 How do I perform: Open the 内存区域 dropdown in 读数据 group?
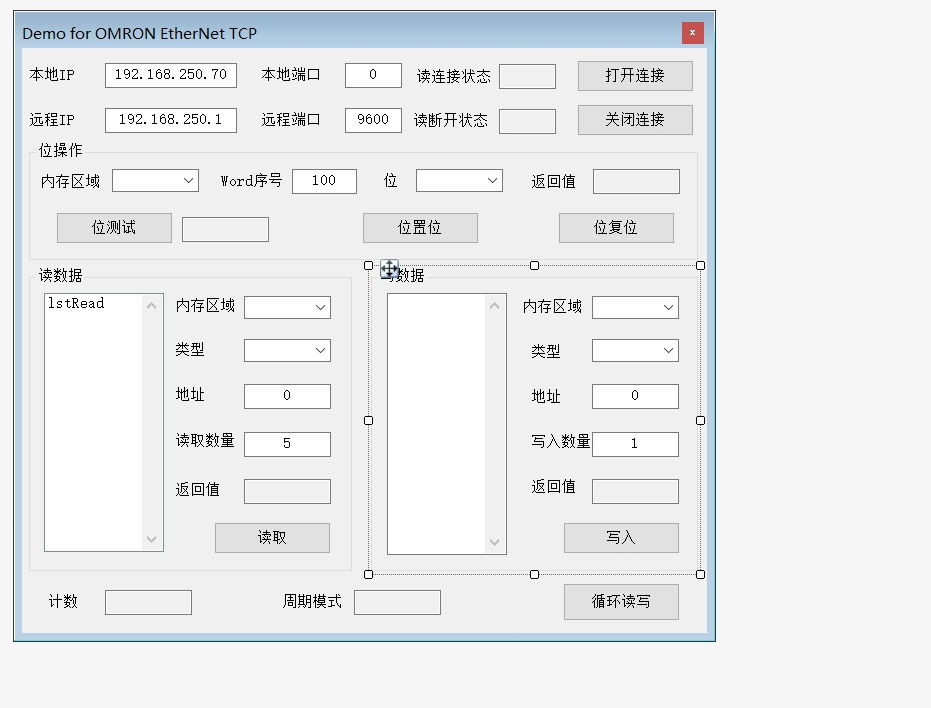click(287, 308)
